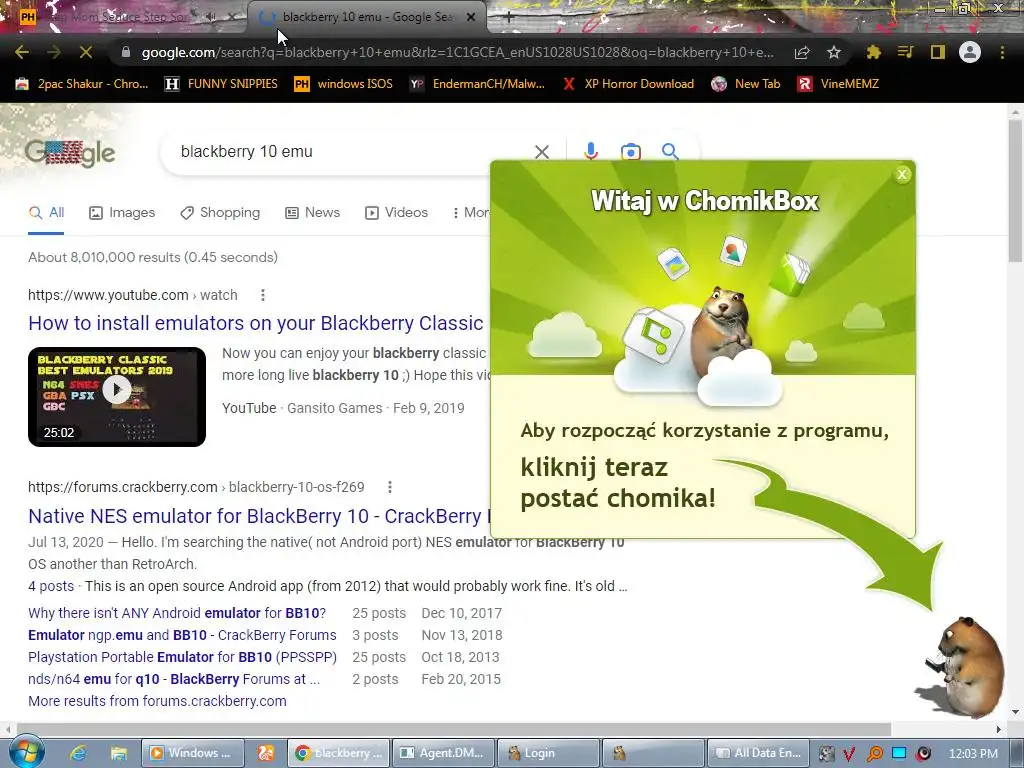Share this page icon in address bar
The height and width of the screenshot is (768, 1024).
(802, 52)
